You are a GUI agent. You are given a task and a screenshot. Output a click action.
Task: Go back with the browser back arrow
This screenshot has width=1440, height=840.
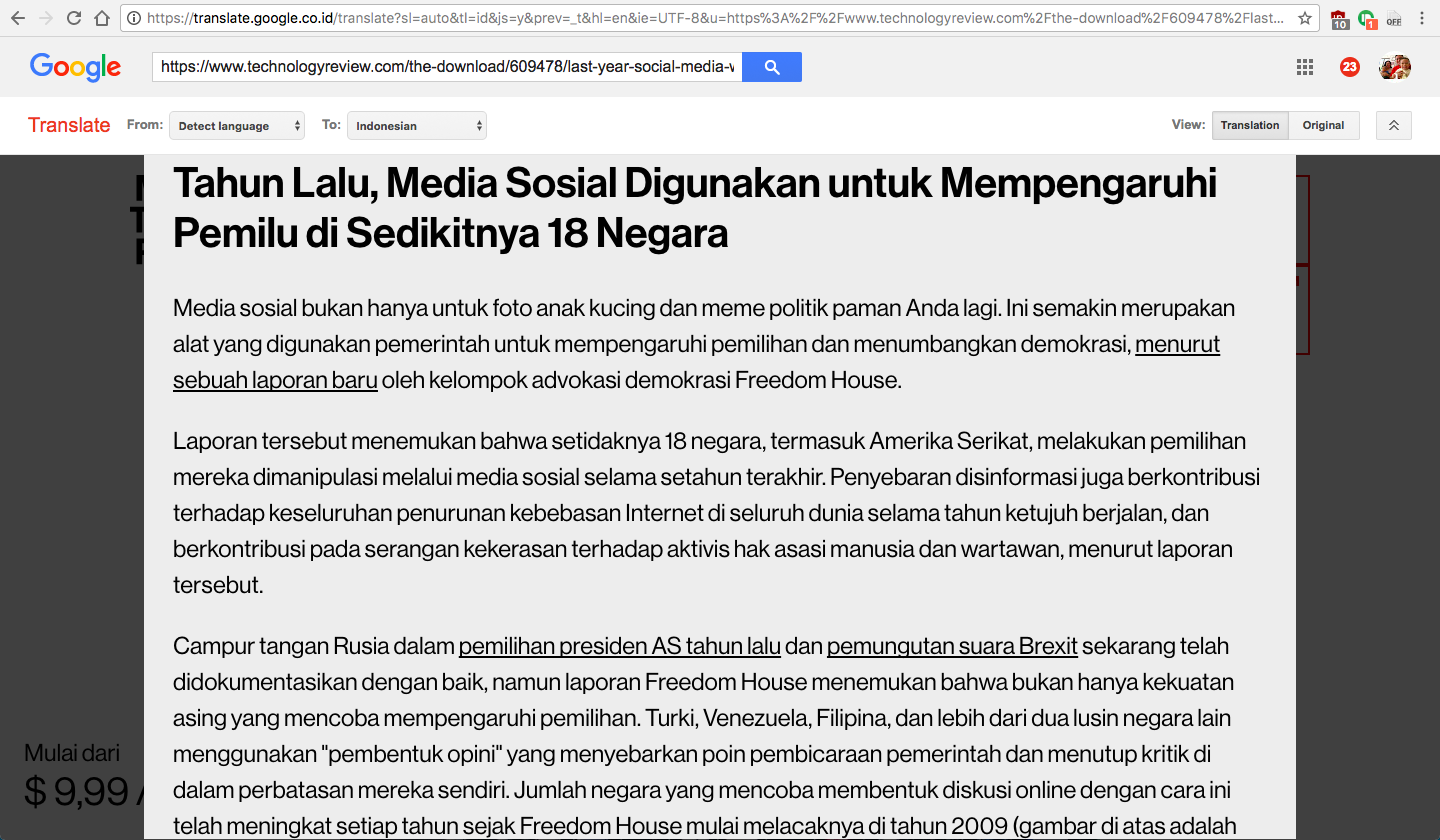[18, 18]
